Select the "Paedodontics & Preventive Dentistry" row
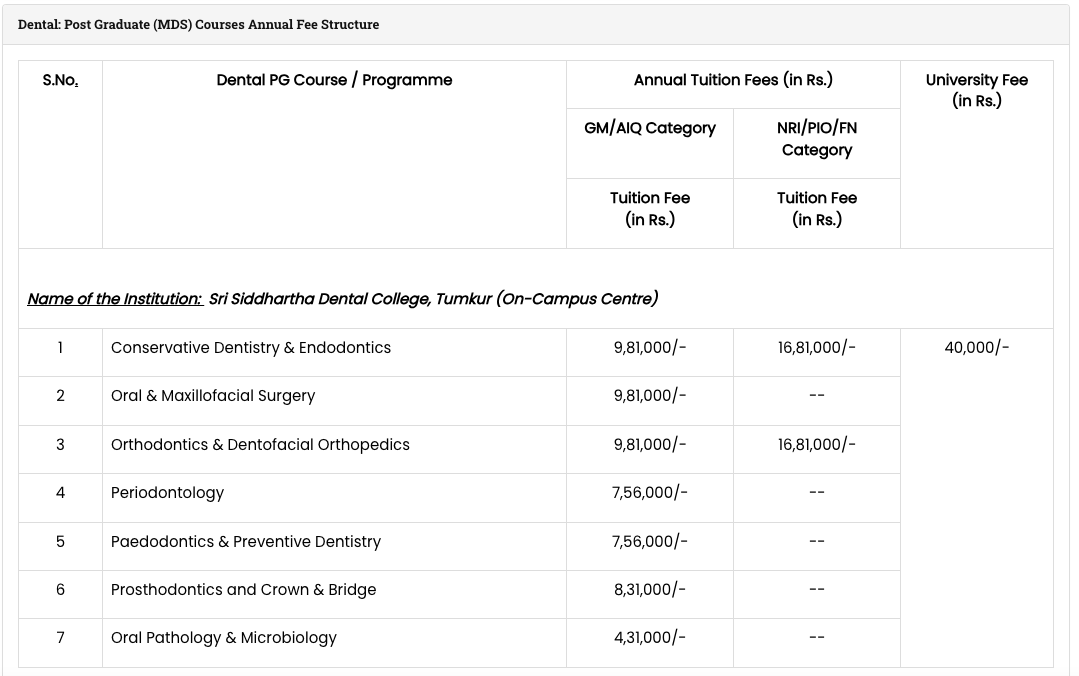The image size is (1079, 676). coord(245,541)
